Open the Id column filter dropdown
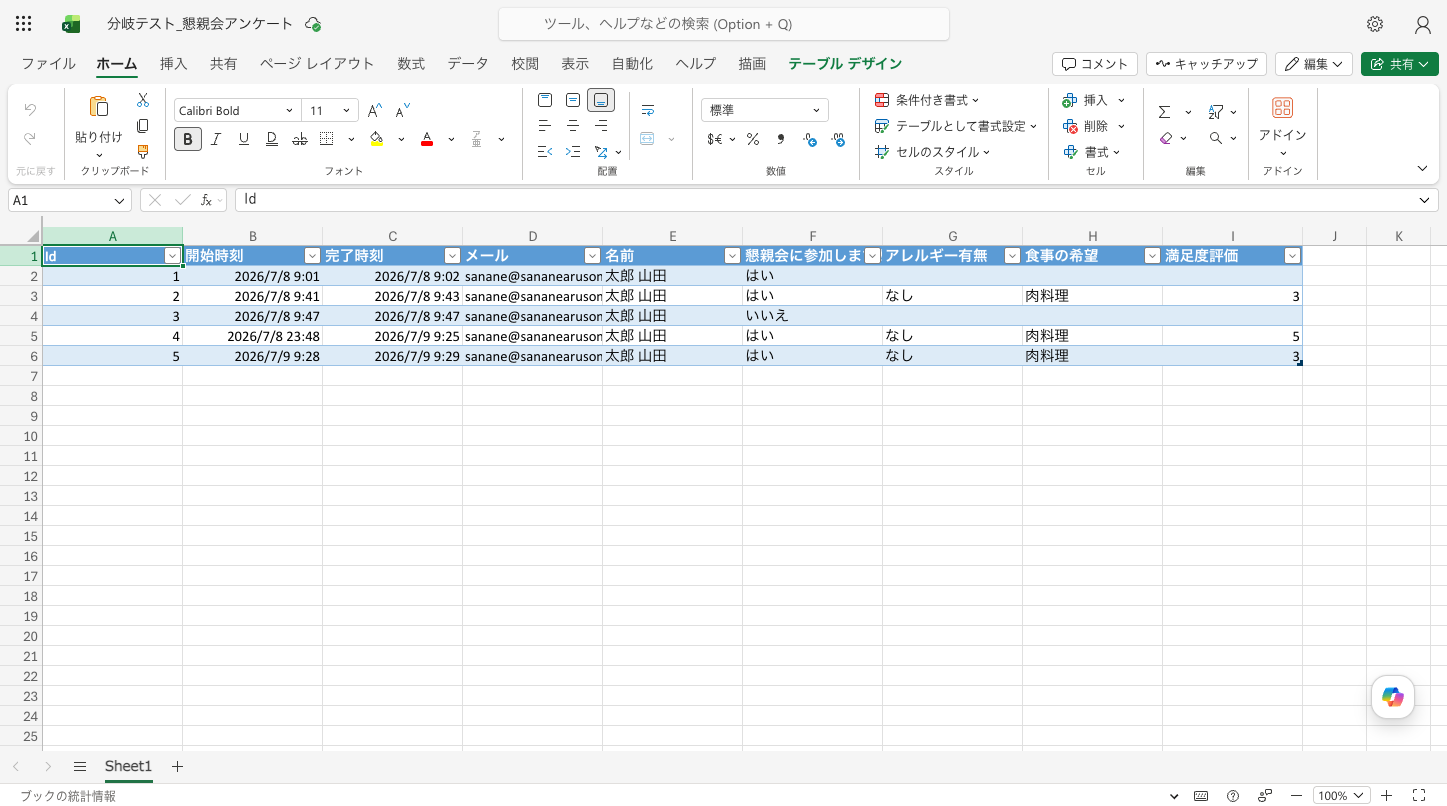The image size is (1447, 806). point(173,256)
